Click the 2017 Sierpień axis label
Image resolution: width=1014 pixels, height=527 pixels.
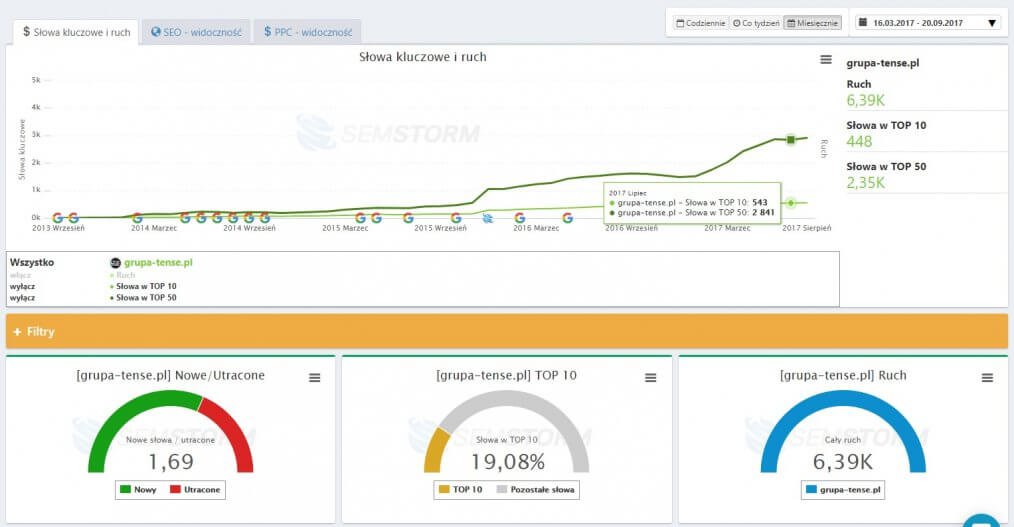click(806, 228)
